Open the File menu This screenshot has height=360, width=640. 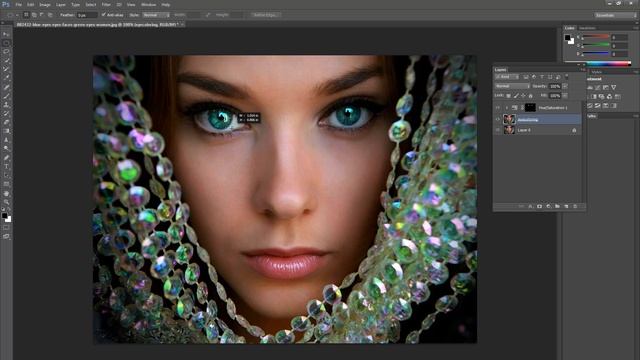coord(18,5)
